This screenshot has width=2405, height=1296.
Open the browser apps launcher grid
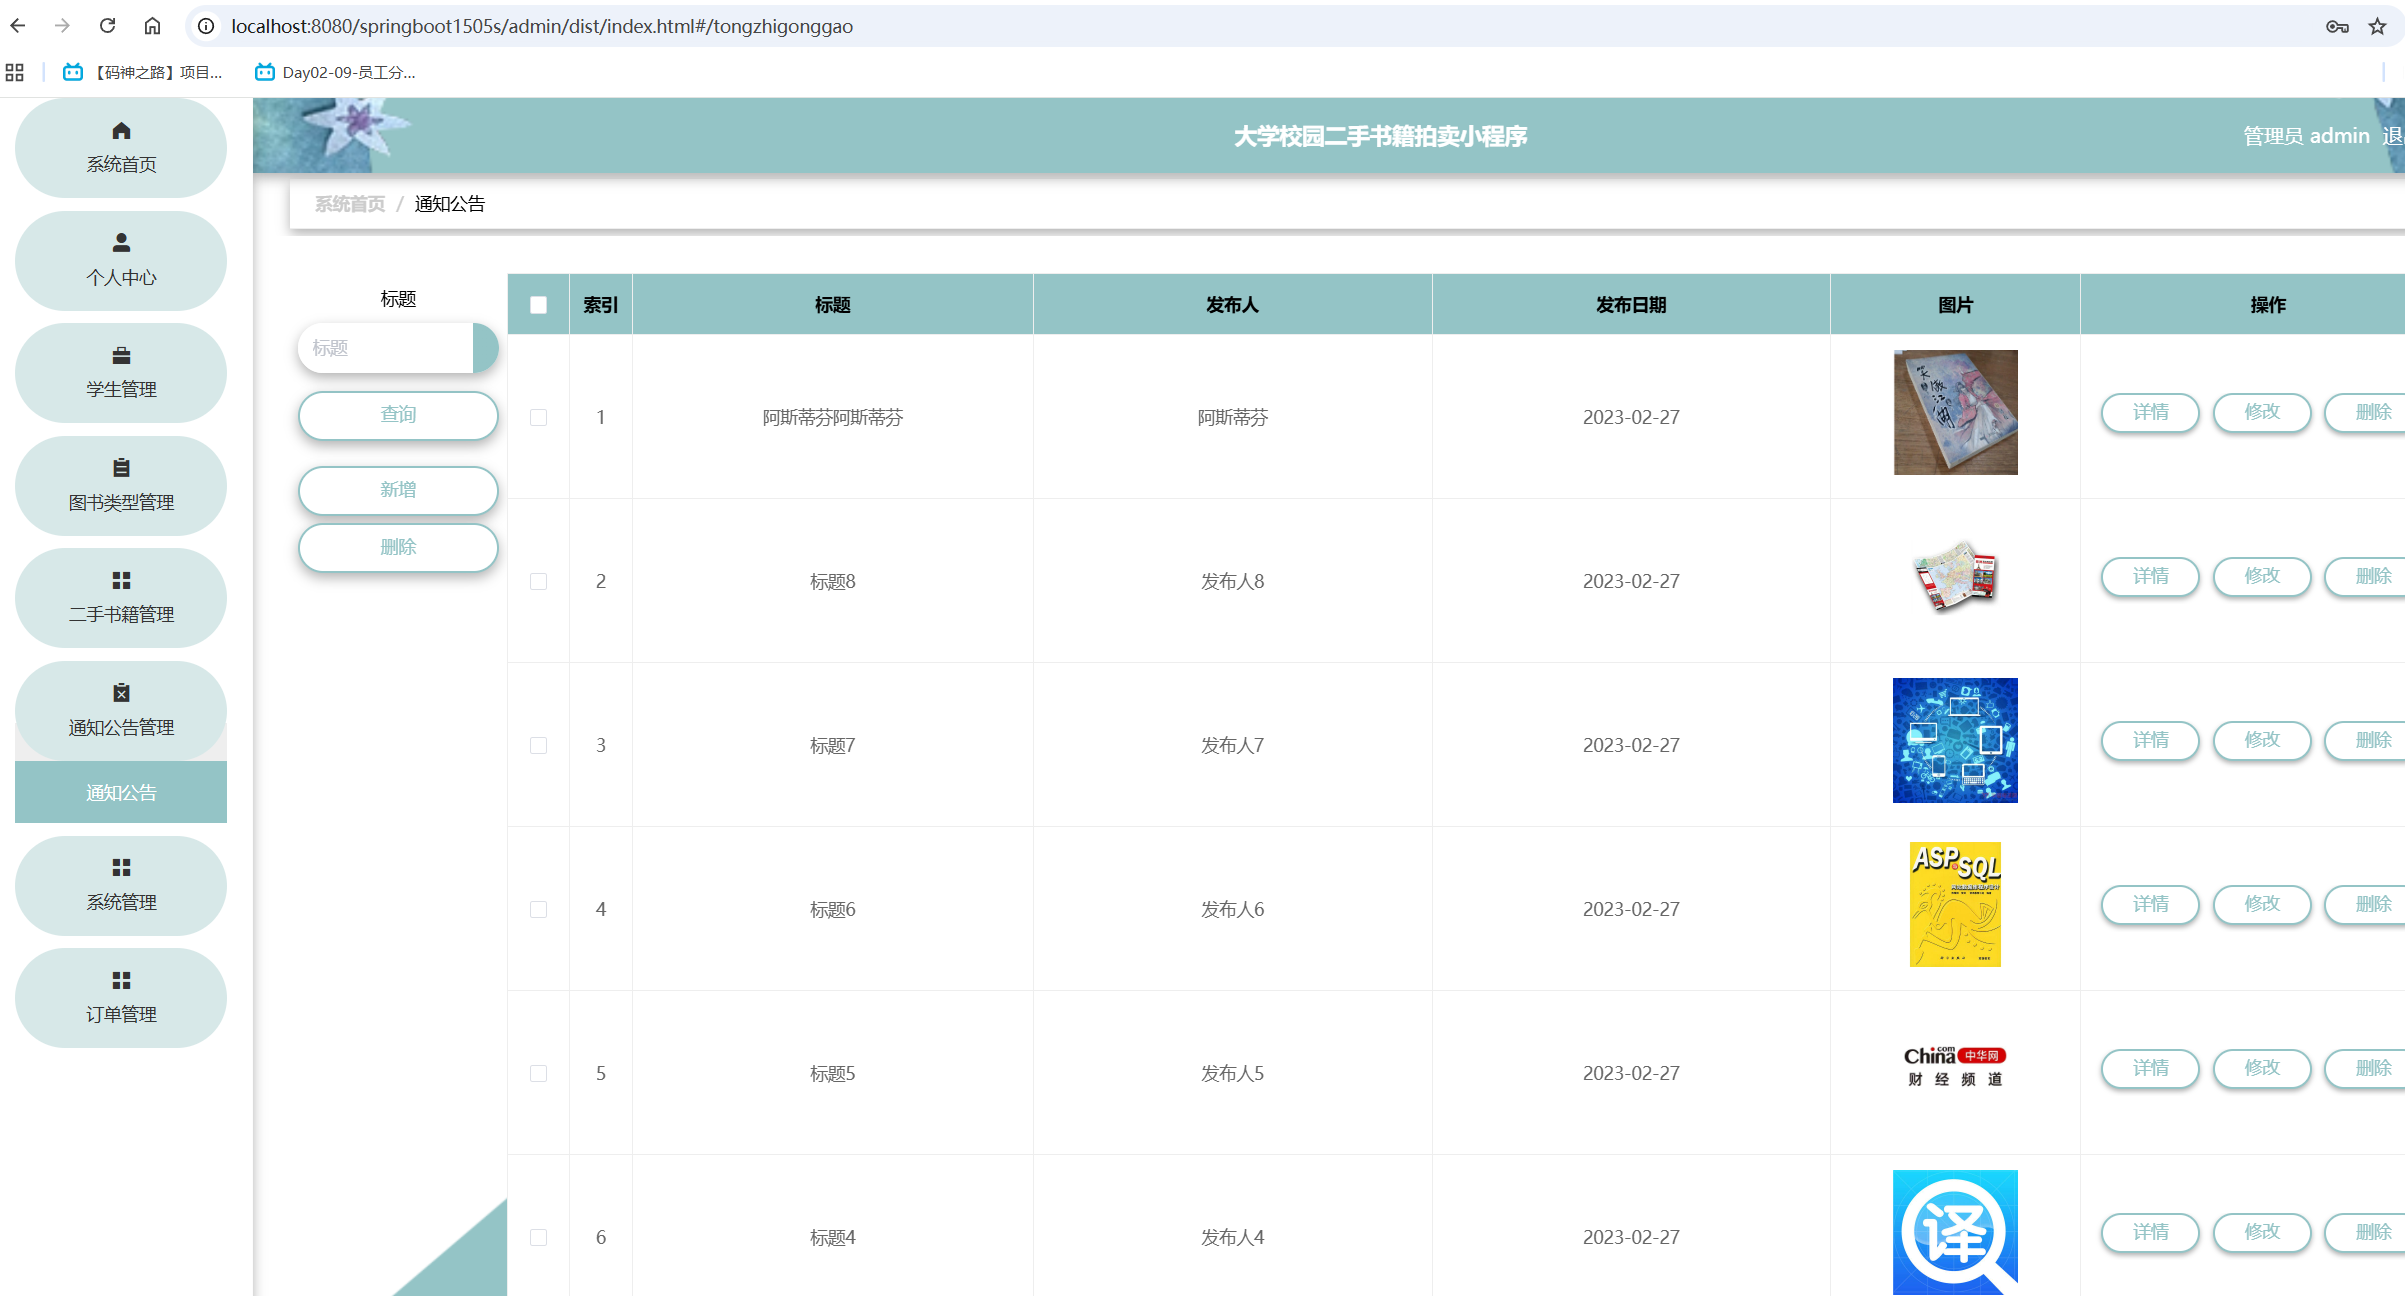(x=14, y=71)
